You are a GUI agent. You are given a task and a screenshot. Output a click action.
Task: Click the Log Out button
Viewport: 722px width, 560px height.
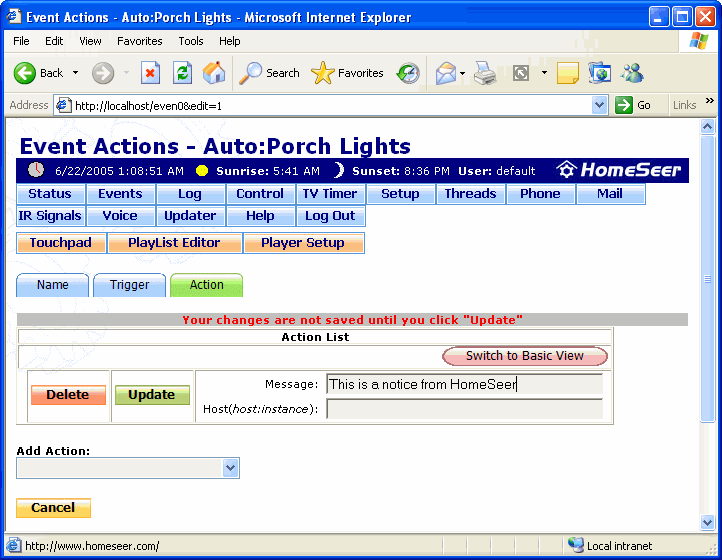tap(331, 216)
